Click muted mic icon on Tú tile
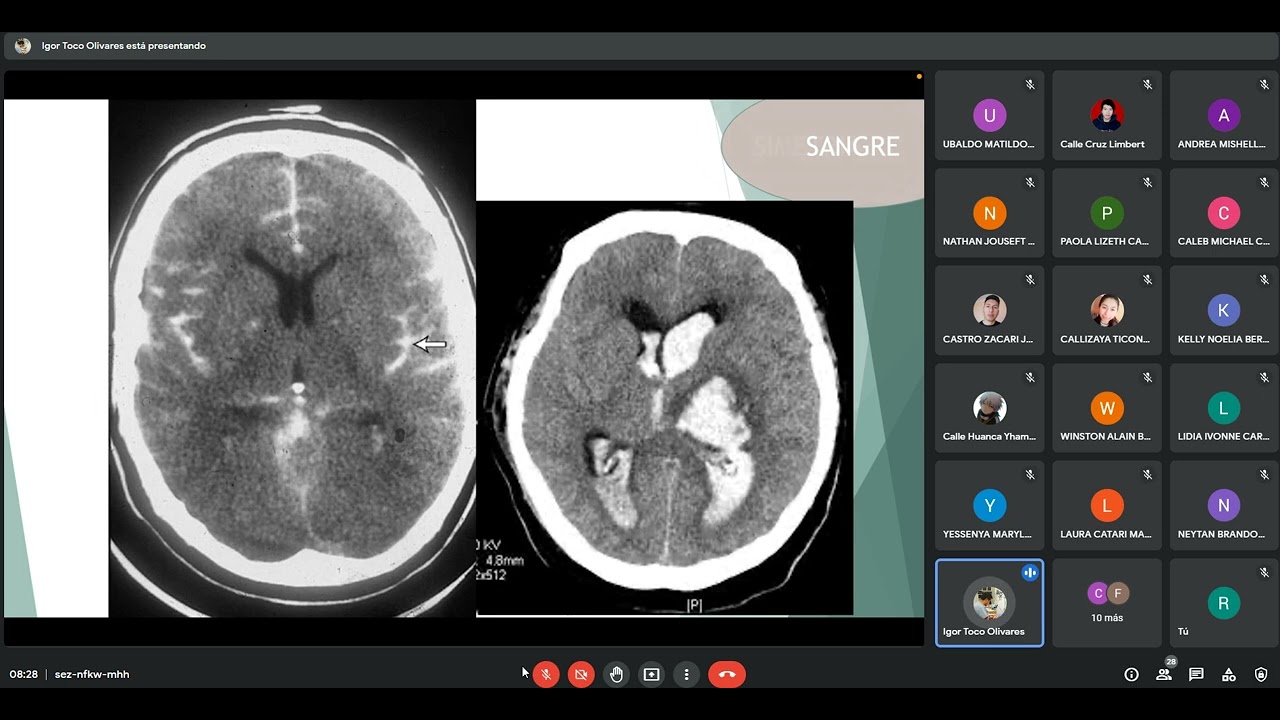 [x=1265, y=573]
